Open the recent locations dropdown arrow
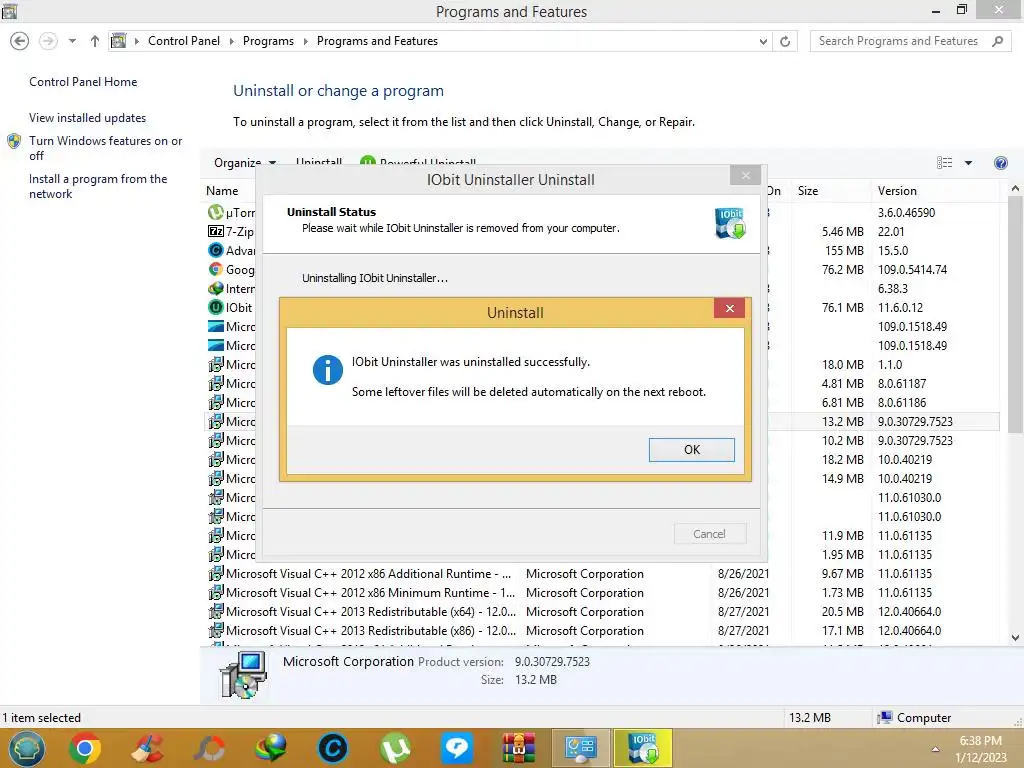Viewport: 1024px width, 768px height. click(x=72, y=41)
